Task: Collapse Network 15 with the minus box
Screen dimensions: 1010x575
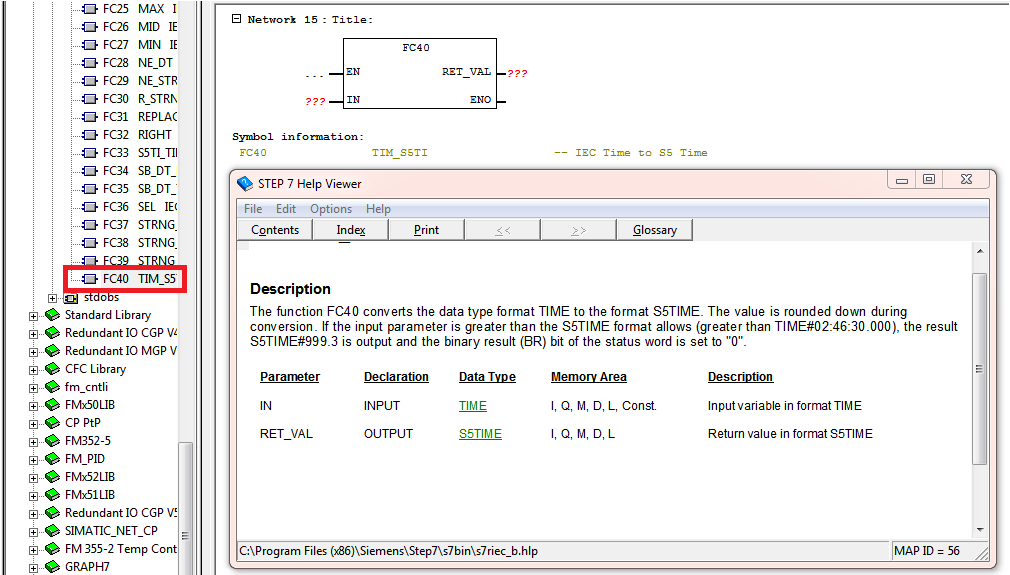Action: pos(236,19)
